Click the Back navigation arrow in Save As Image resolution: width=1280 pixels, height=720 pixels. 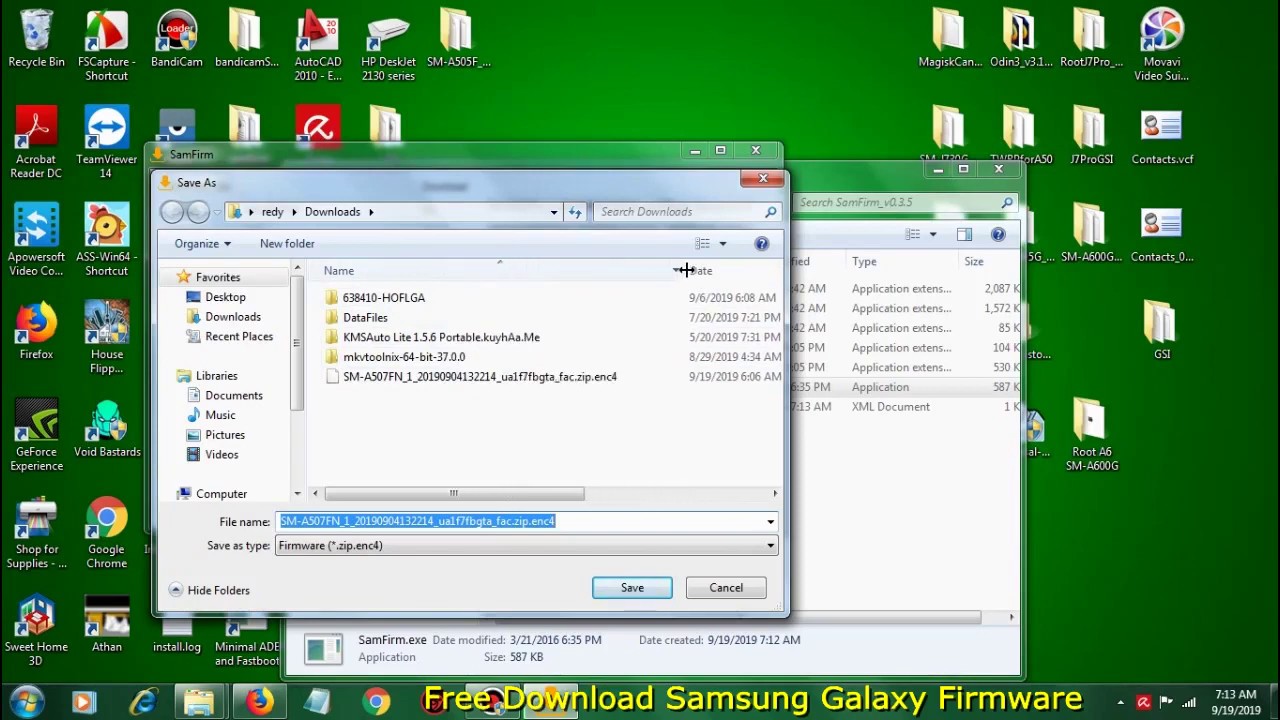(x=173, y=212)
